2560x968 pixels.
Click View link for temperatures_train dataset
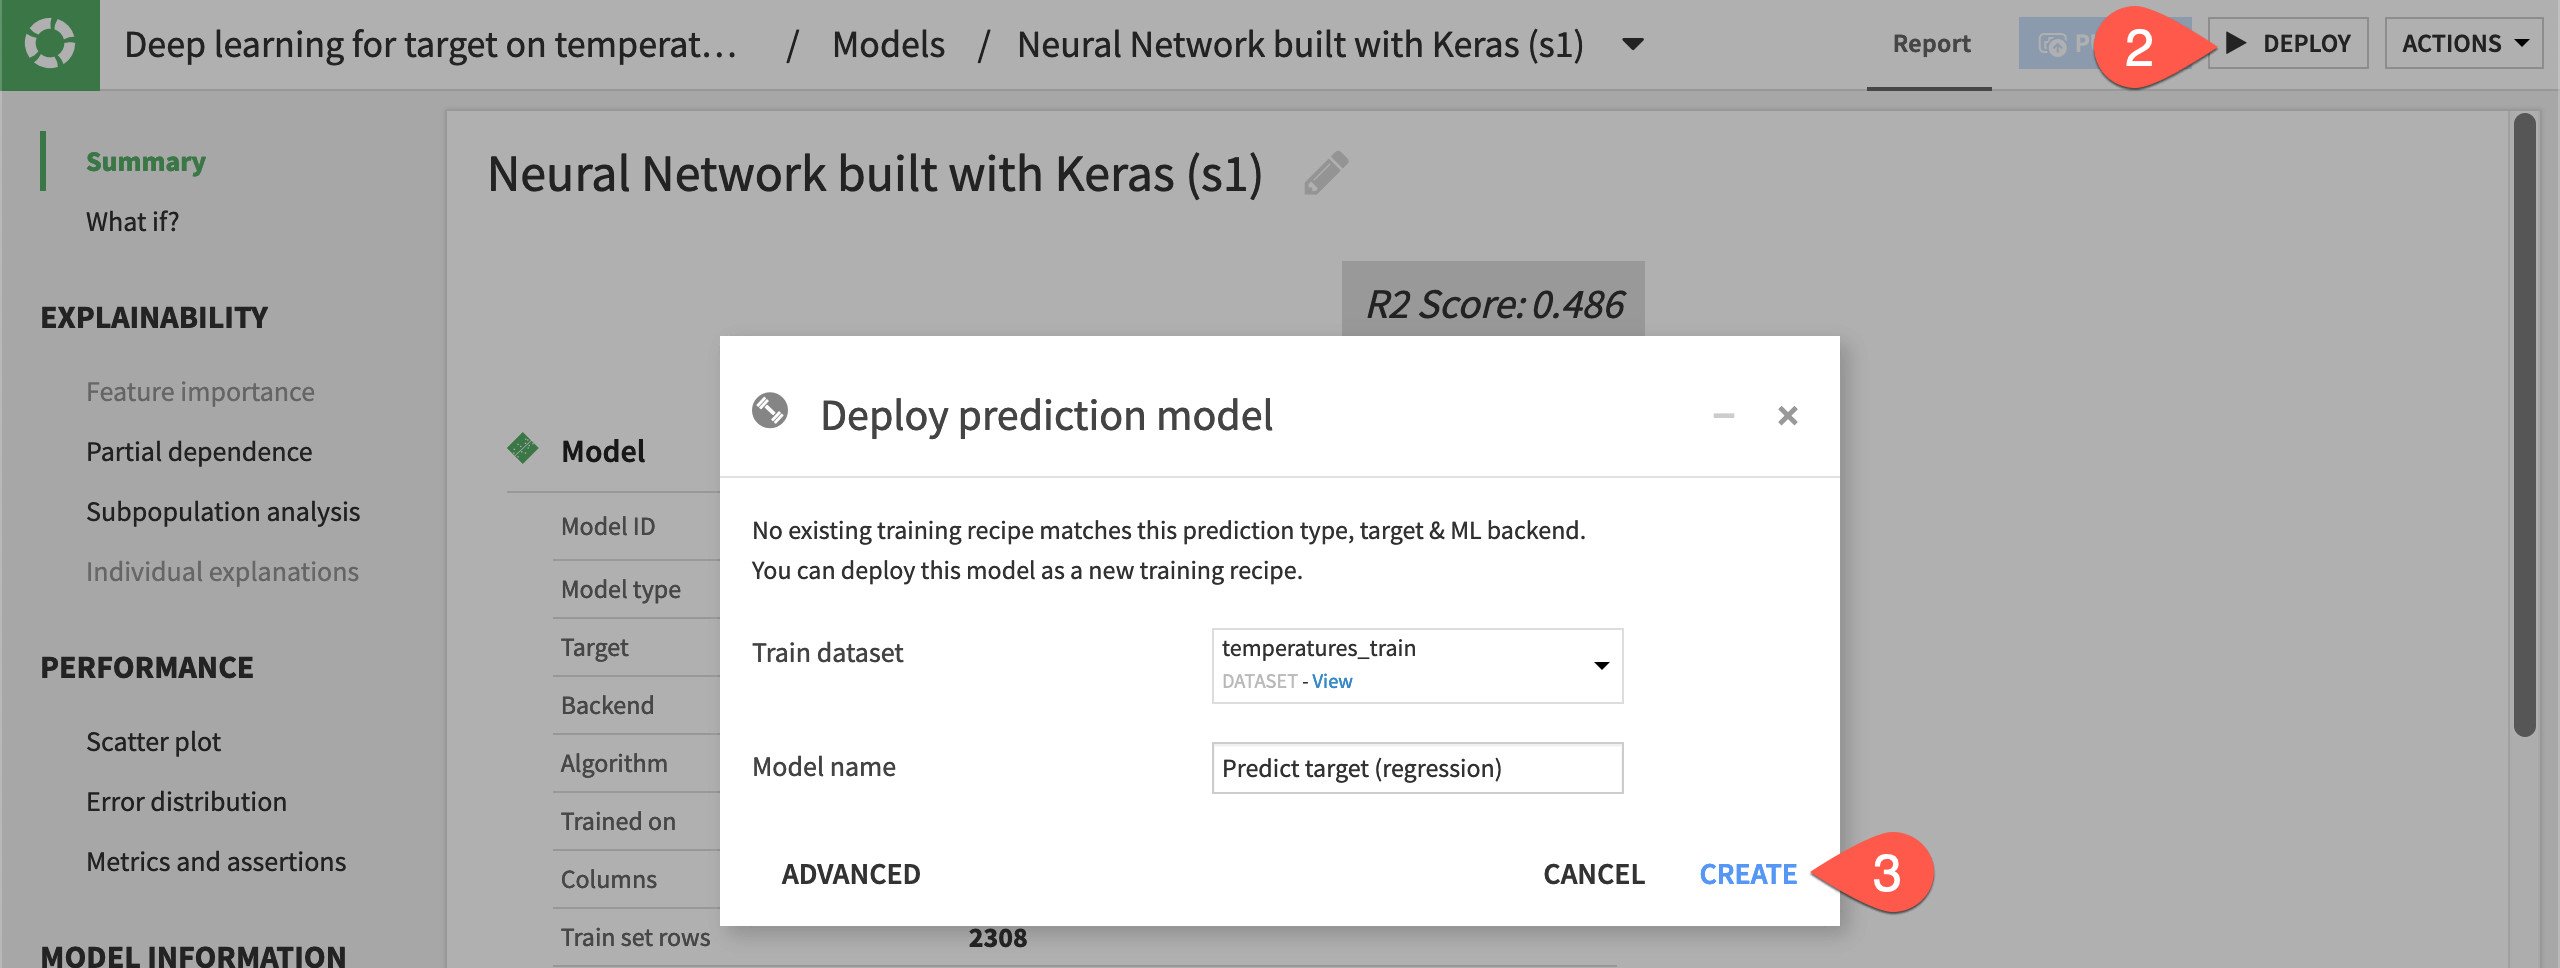pos(1331,681)
